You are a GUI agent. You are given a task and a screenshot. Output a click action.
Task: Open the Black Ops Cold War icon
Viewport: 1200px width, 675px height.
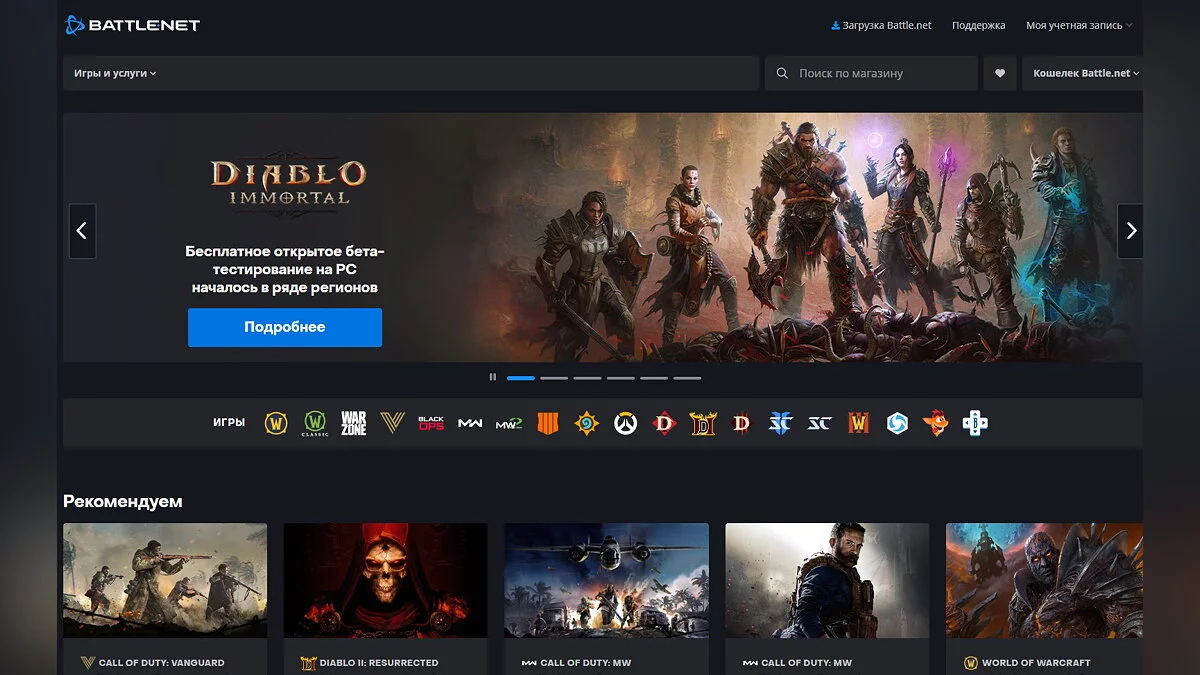(x=431, y=423)
